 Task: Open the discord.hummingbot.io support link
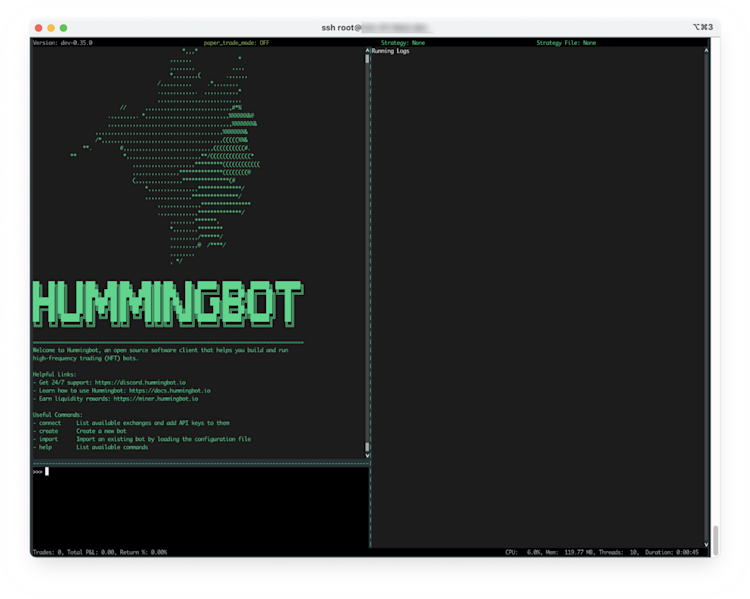click(140, 382)
